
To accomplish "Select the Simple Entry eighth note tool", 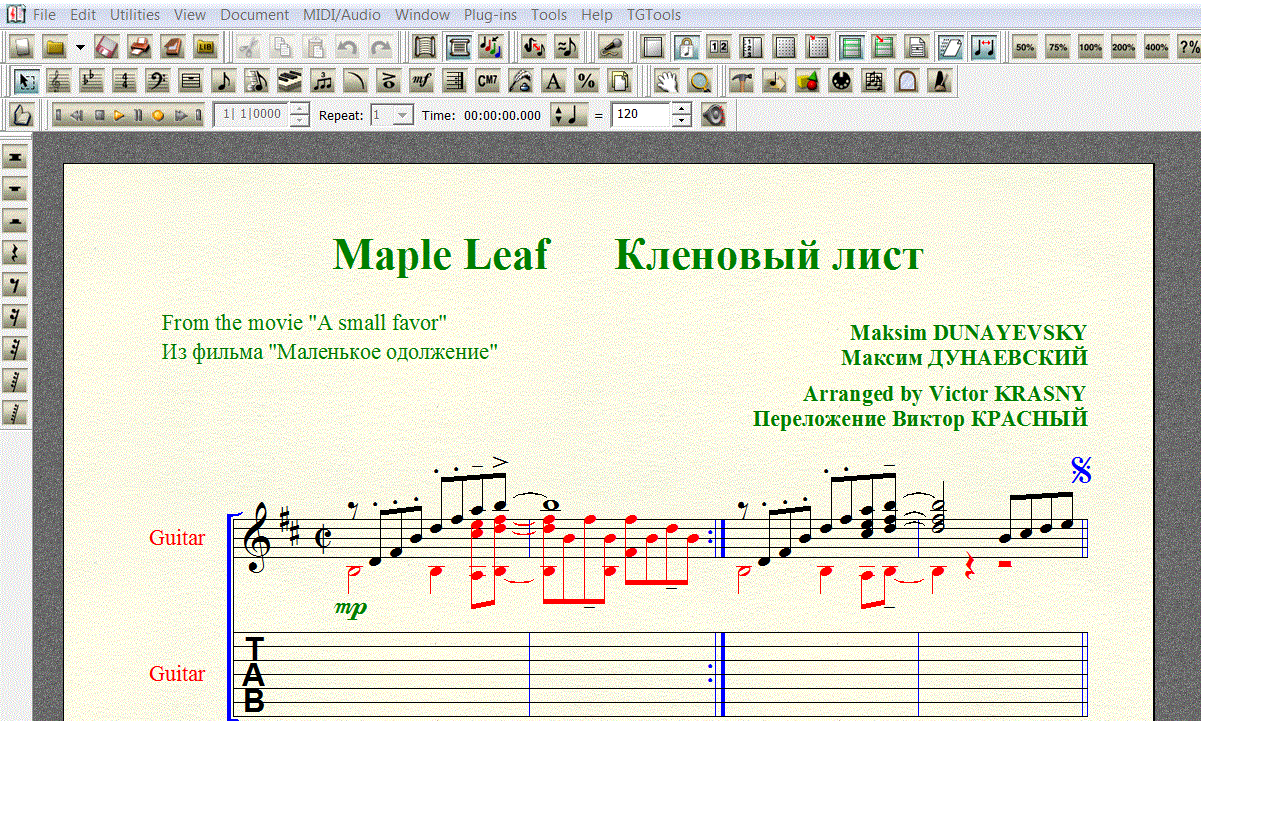I will click(x=222, y=81).
